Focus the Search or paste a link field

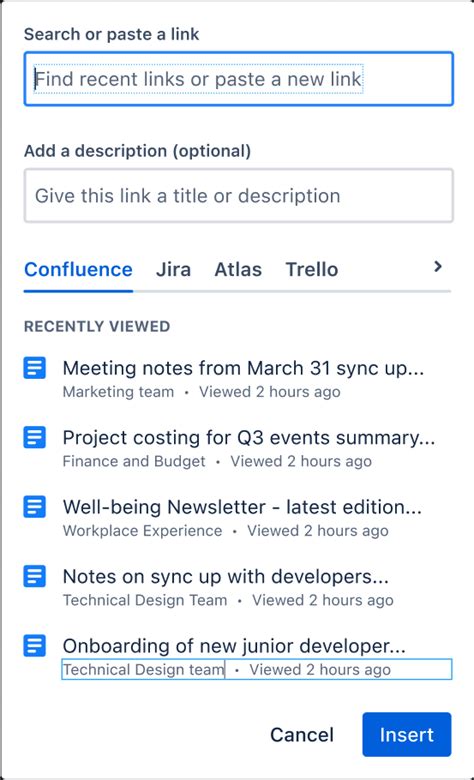click(x=239, y=79)
